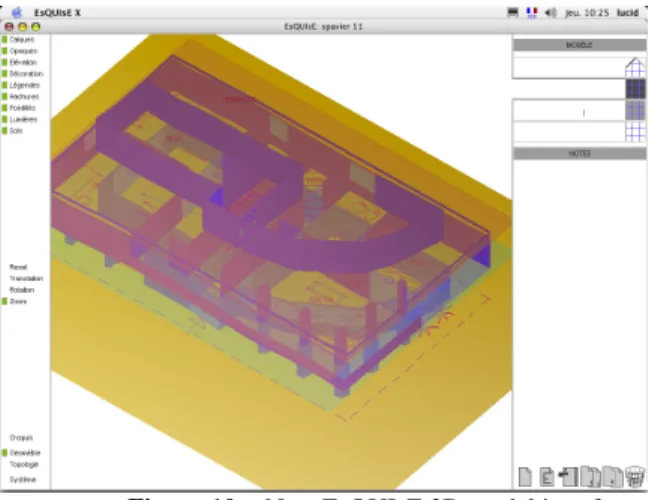The image size is (655, 500).
Task: Toggle the Elévation option
Action: (20, 62)
